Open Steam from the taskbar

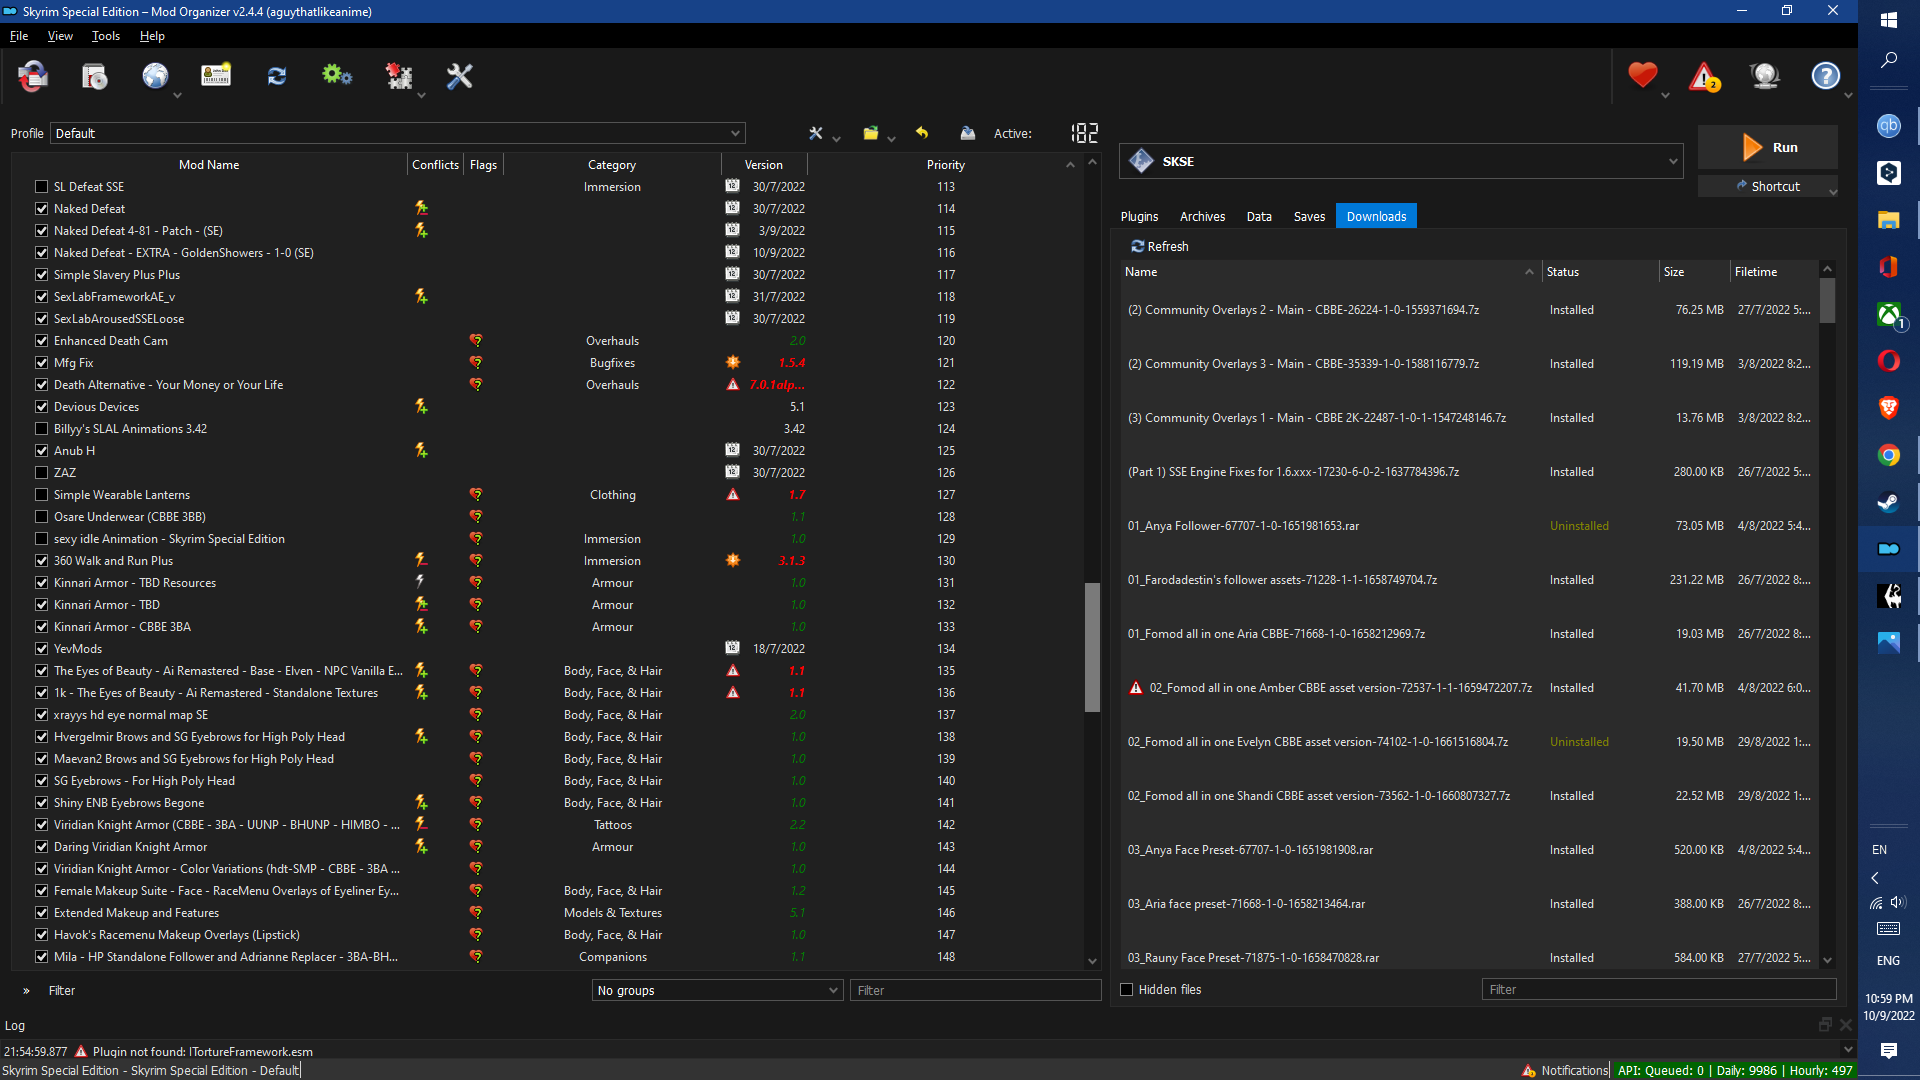tap(1888, 502)
